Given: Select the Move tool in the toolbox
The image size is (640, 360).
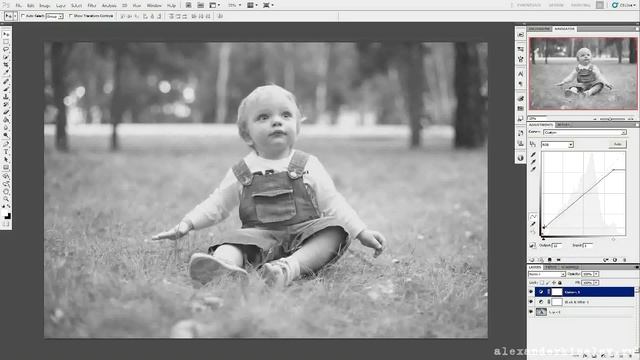Looking at the screenshot, I should pyautogui.click(x=6, y=35).
